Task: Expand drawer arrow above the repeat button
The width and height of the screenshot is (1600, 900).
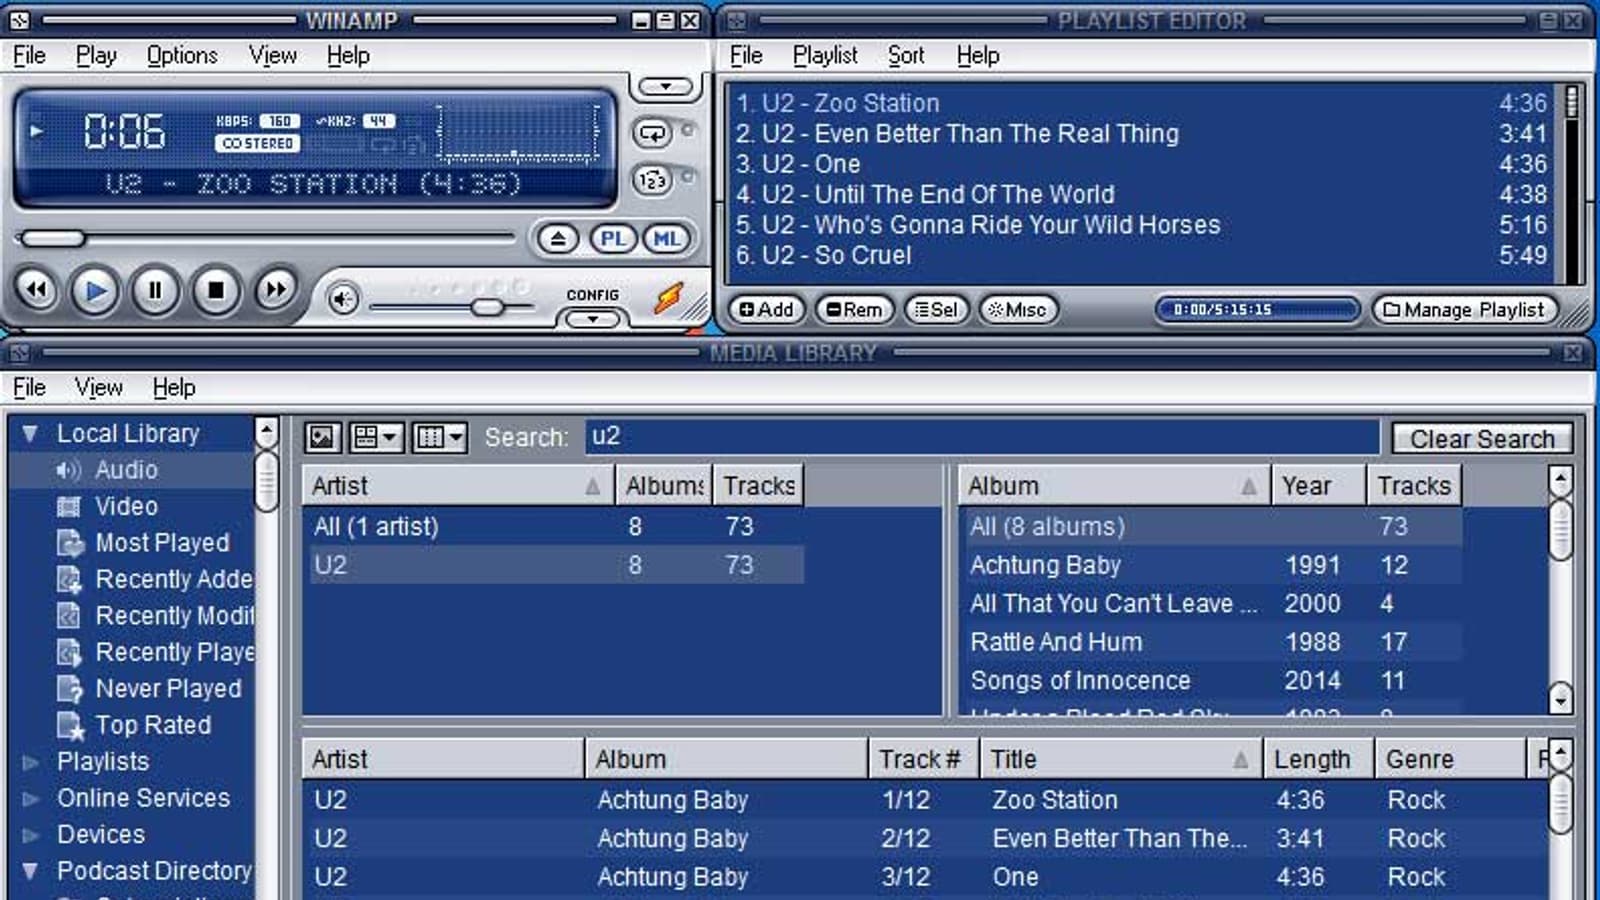Action: coord(665,87)
